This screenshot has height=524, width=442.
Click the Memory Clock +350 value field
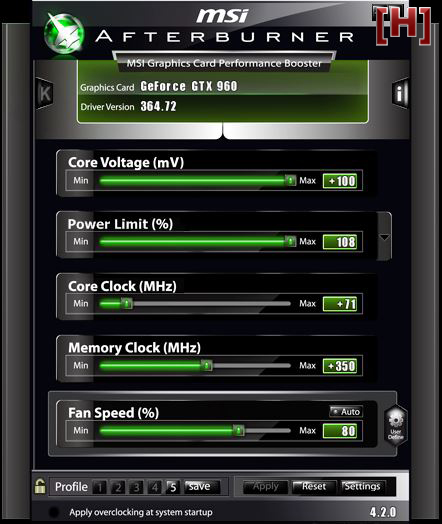click(340, 366)
